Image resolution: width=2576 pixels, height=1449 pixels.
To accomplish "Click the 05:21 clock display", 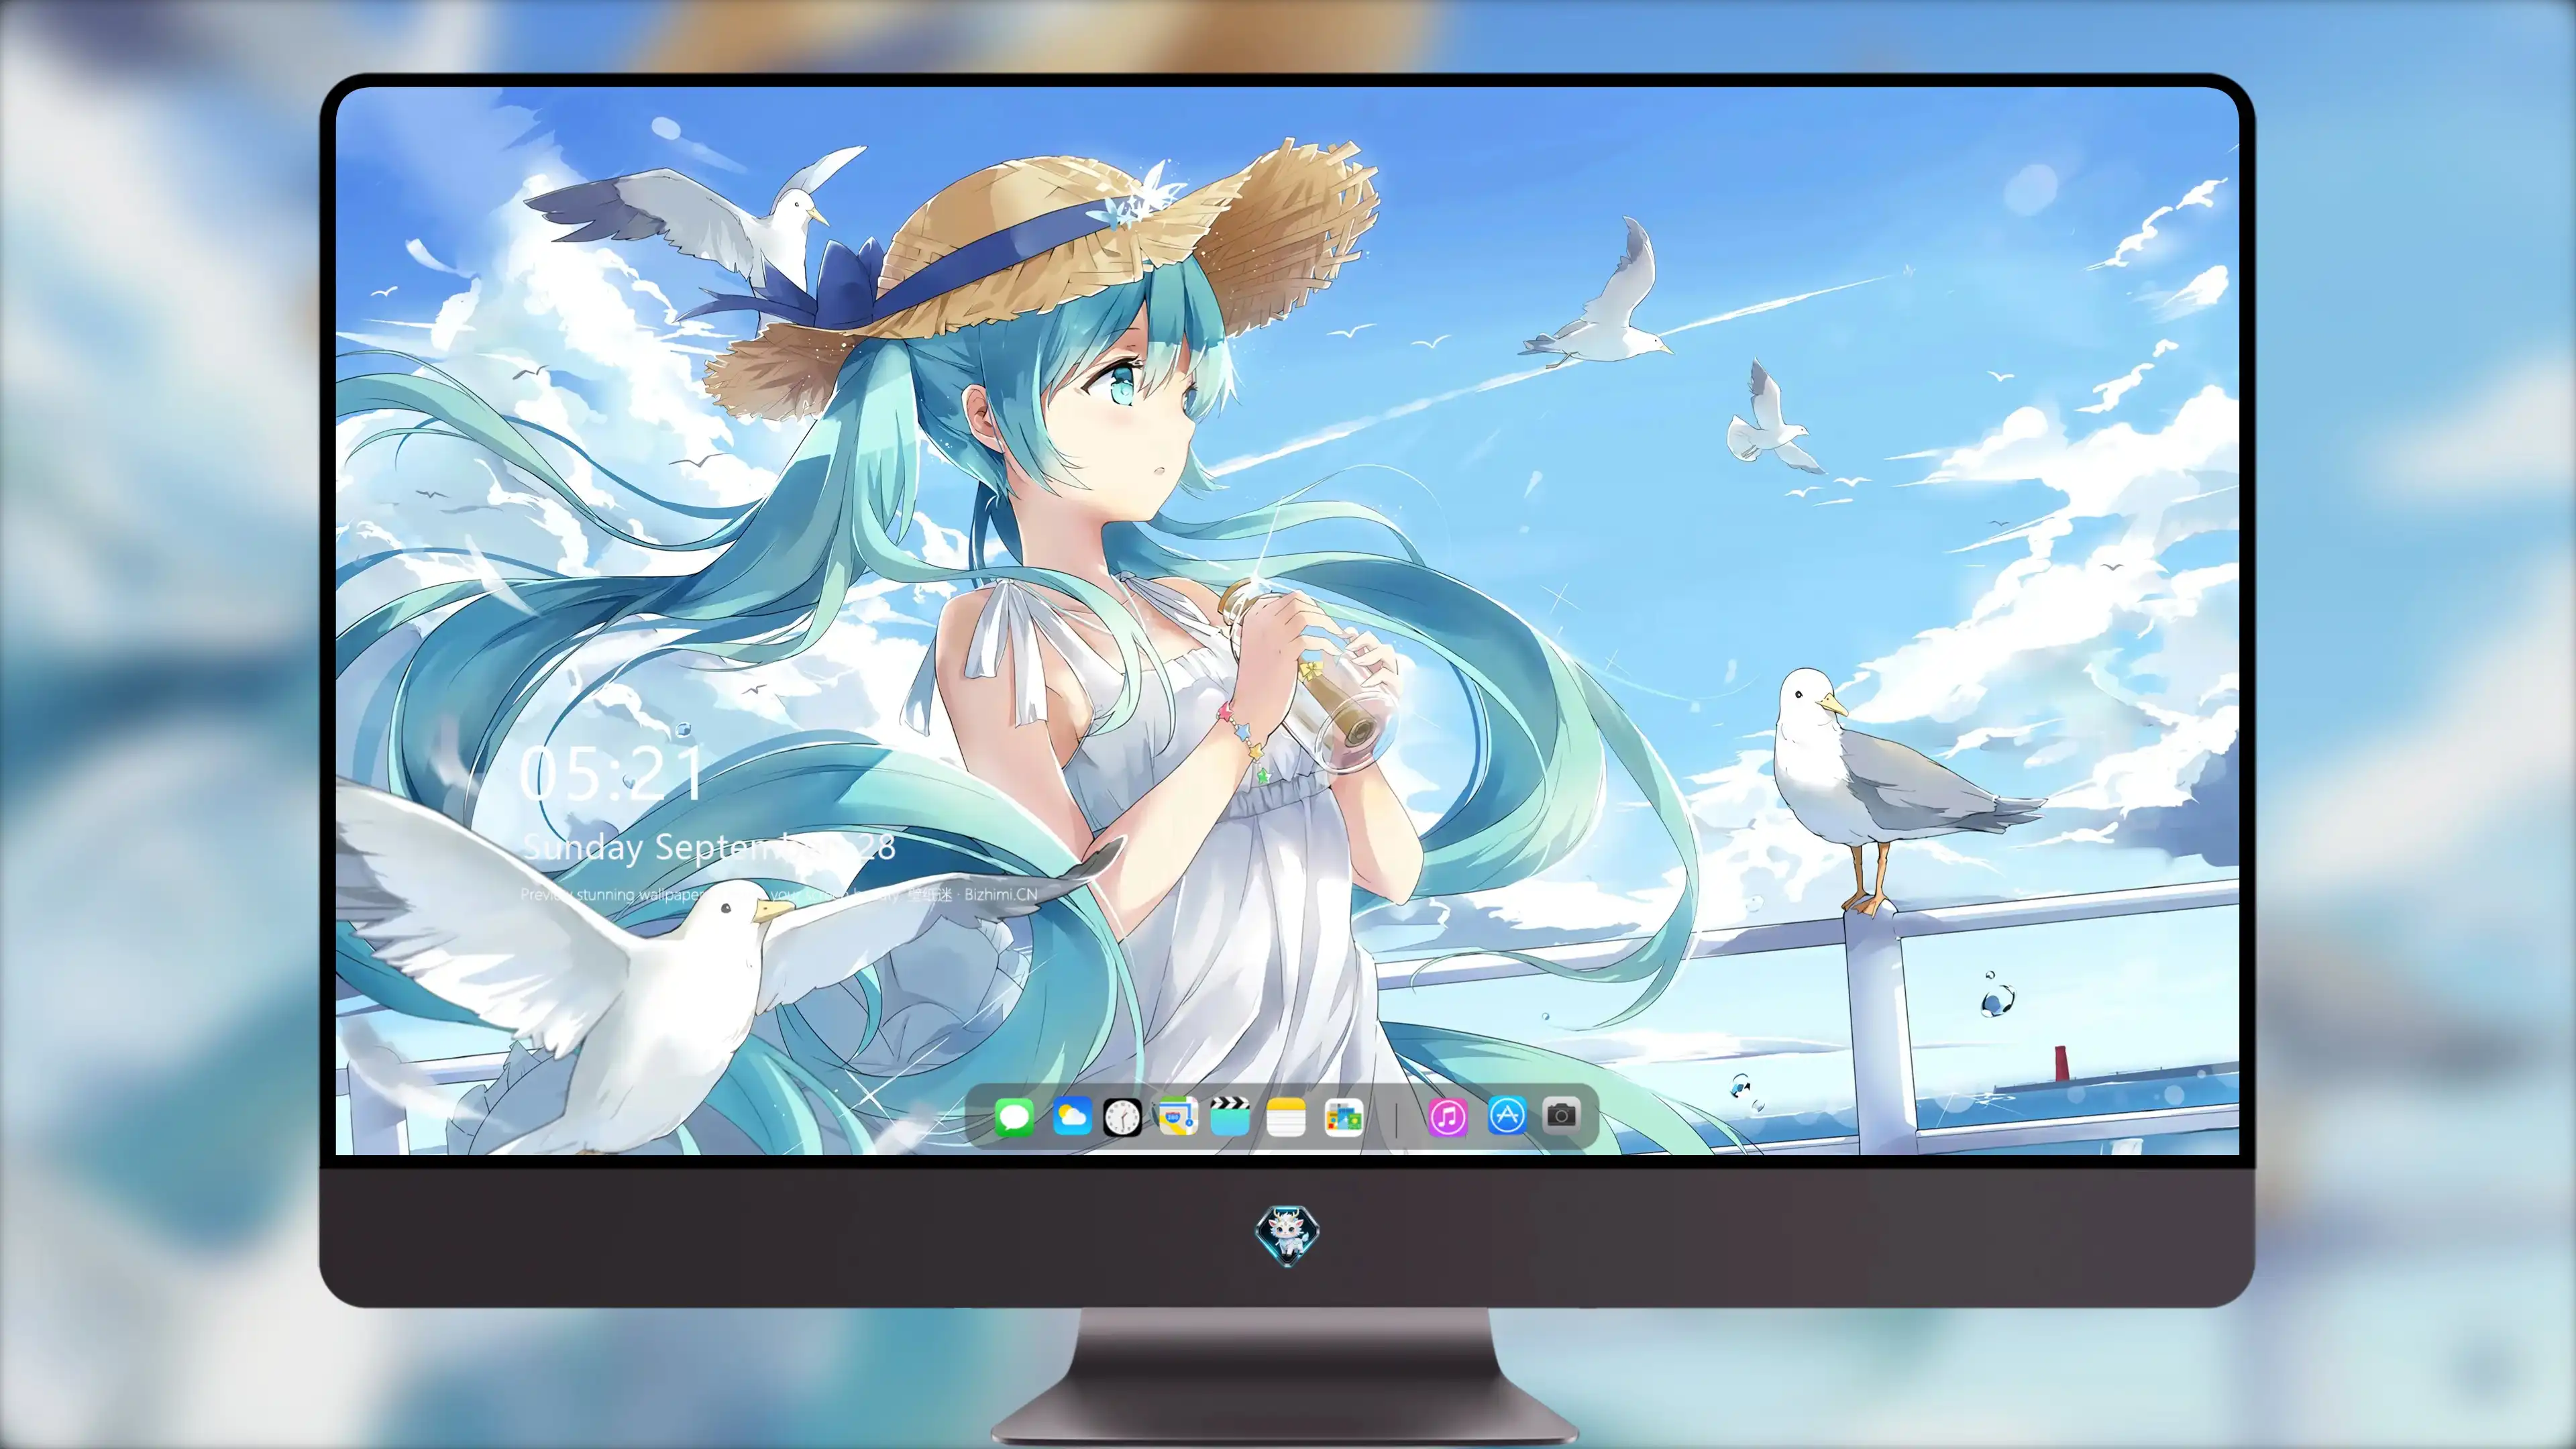I will coord(612,773).
